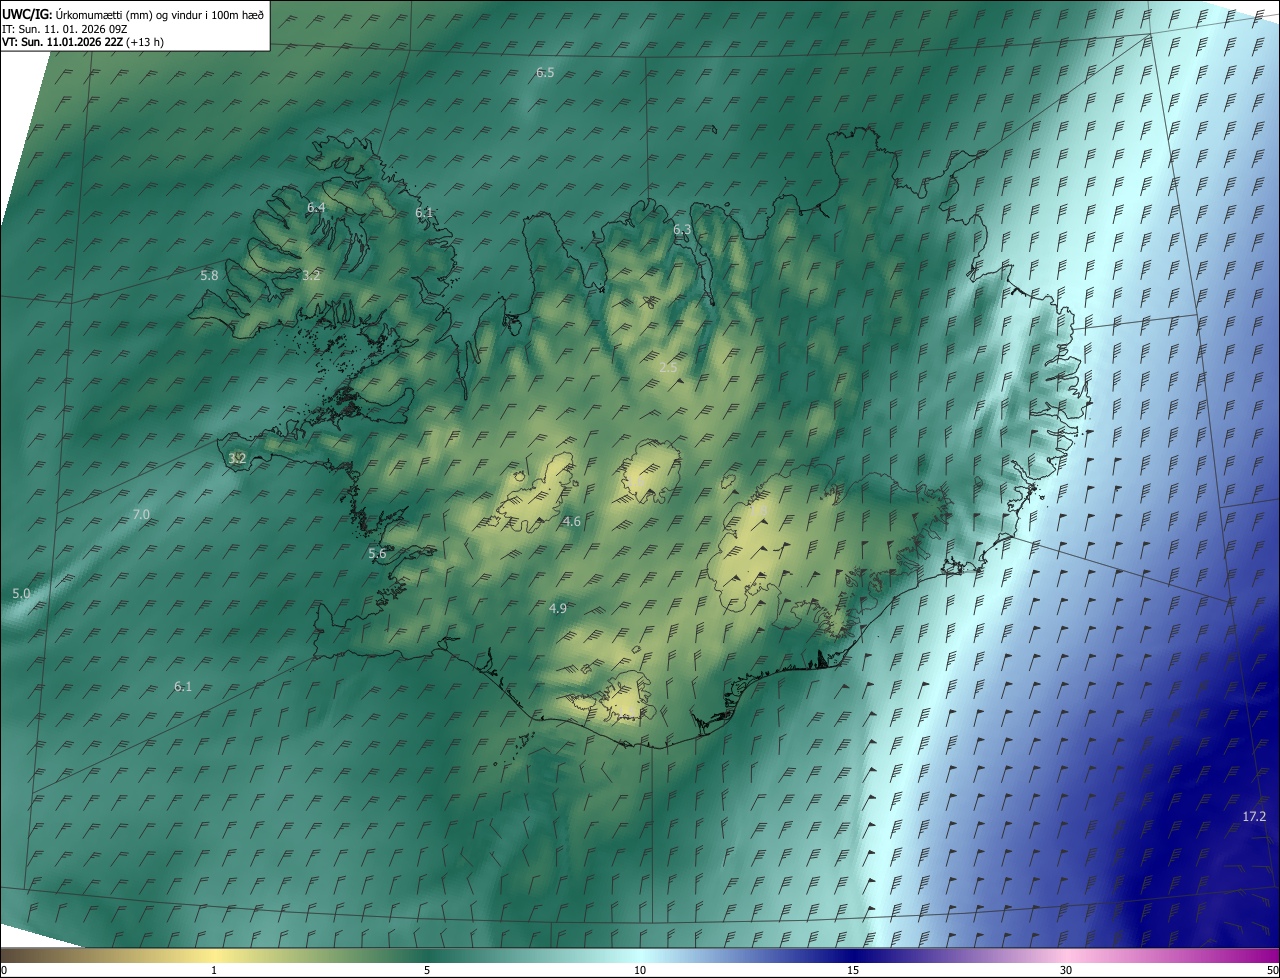Click the color scale tick label 30
Screen dimensions: 1280x978
[x=1066, y=971]
